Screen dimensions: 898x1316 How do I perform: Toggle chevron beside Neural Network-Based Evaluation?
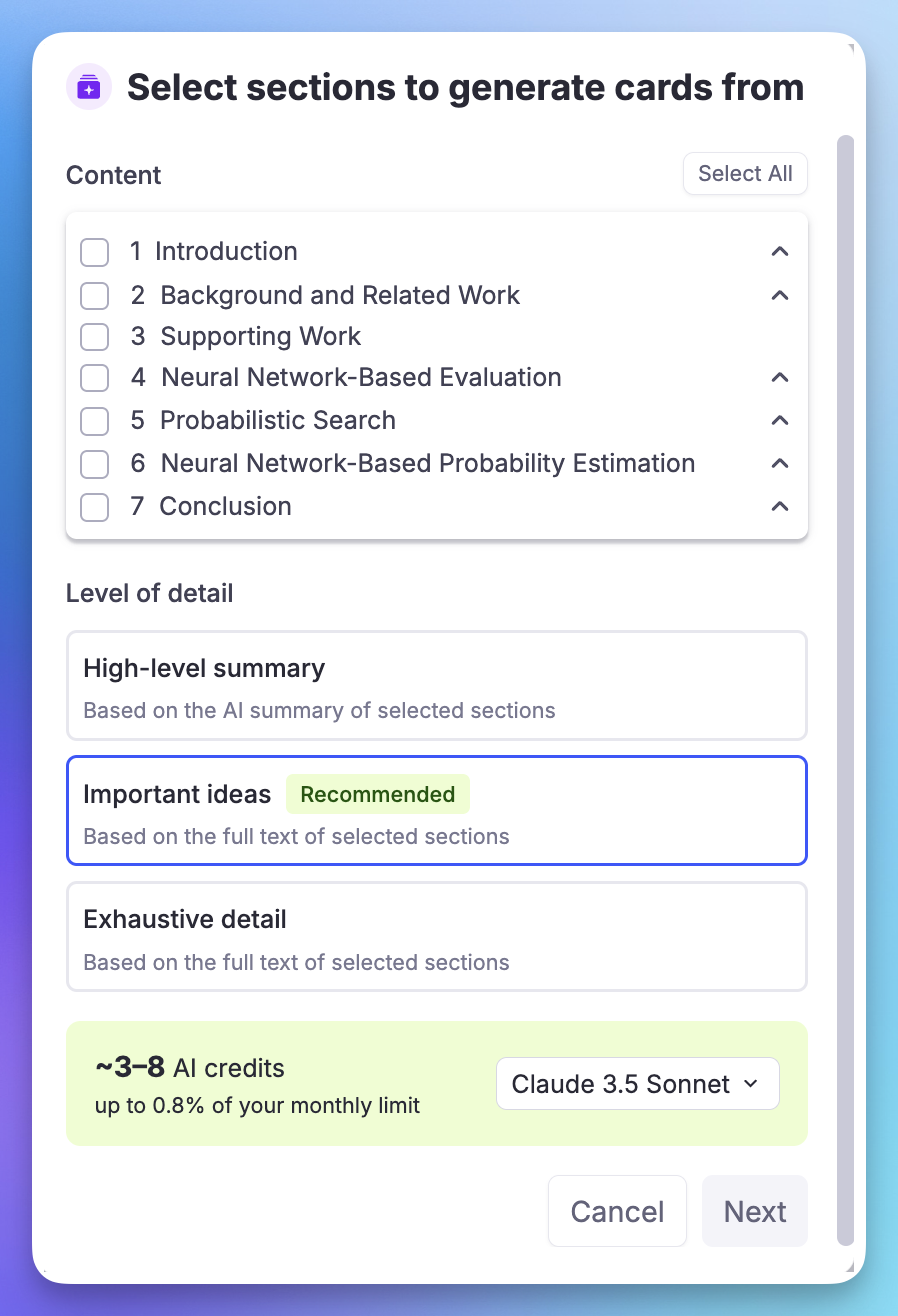point(780,377)
